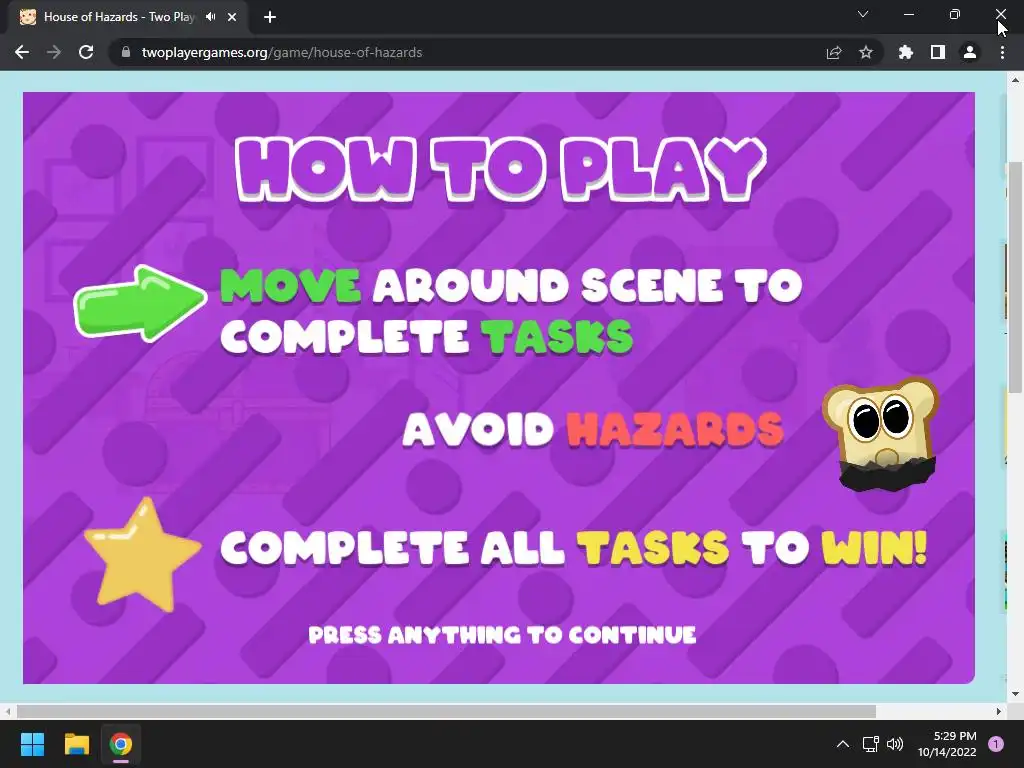Image resolution: width=1024 pixels, height=768 pixels.
Task: Open Chrome's three-dot menu
Action: tap(1002, 52)
